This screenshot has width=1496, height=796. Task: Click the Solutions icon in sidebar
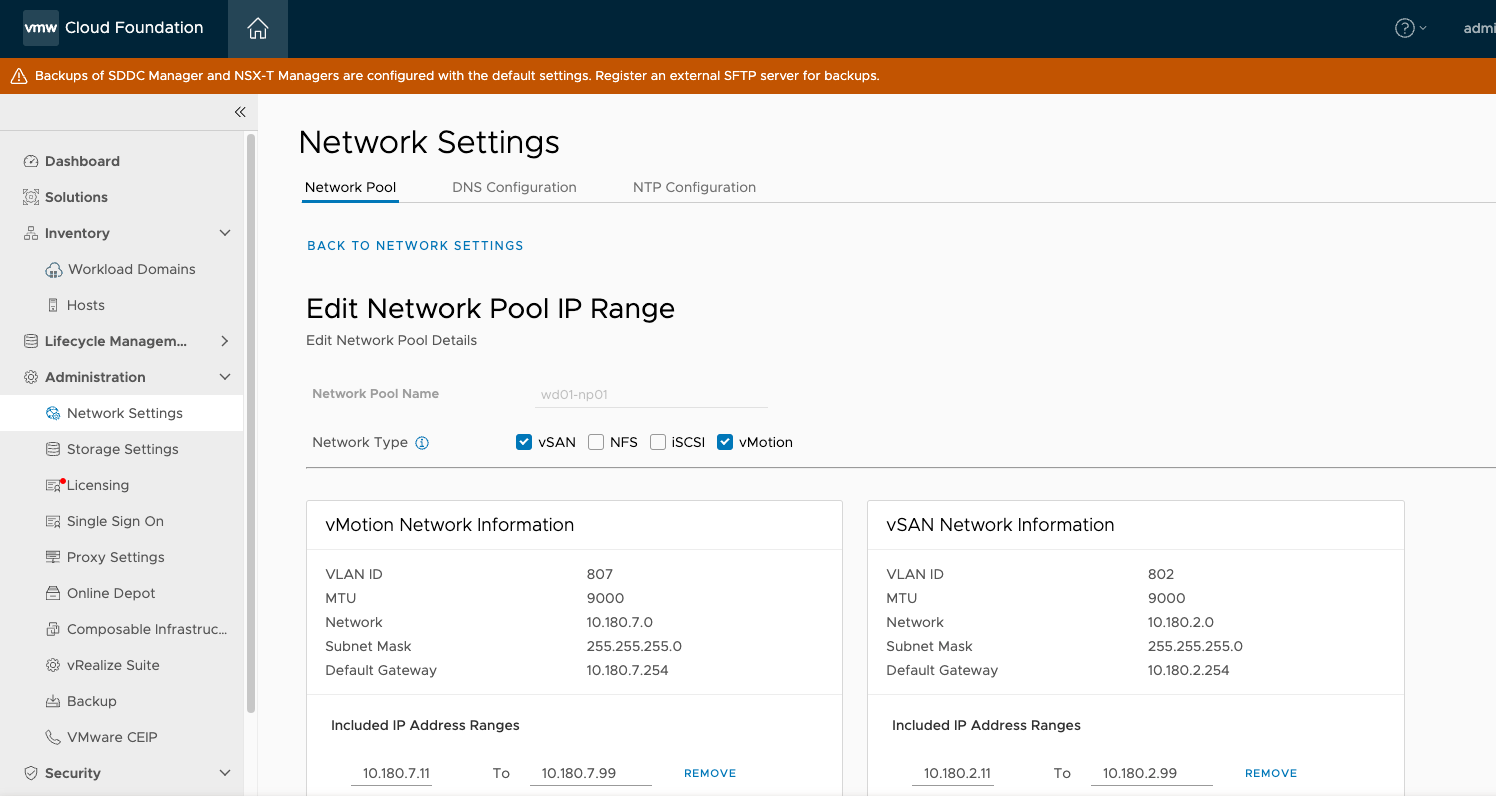pyautogui.click(x=30, y=197)
